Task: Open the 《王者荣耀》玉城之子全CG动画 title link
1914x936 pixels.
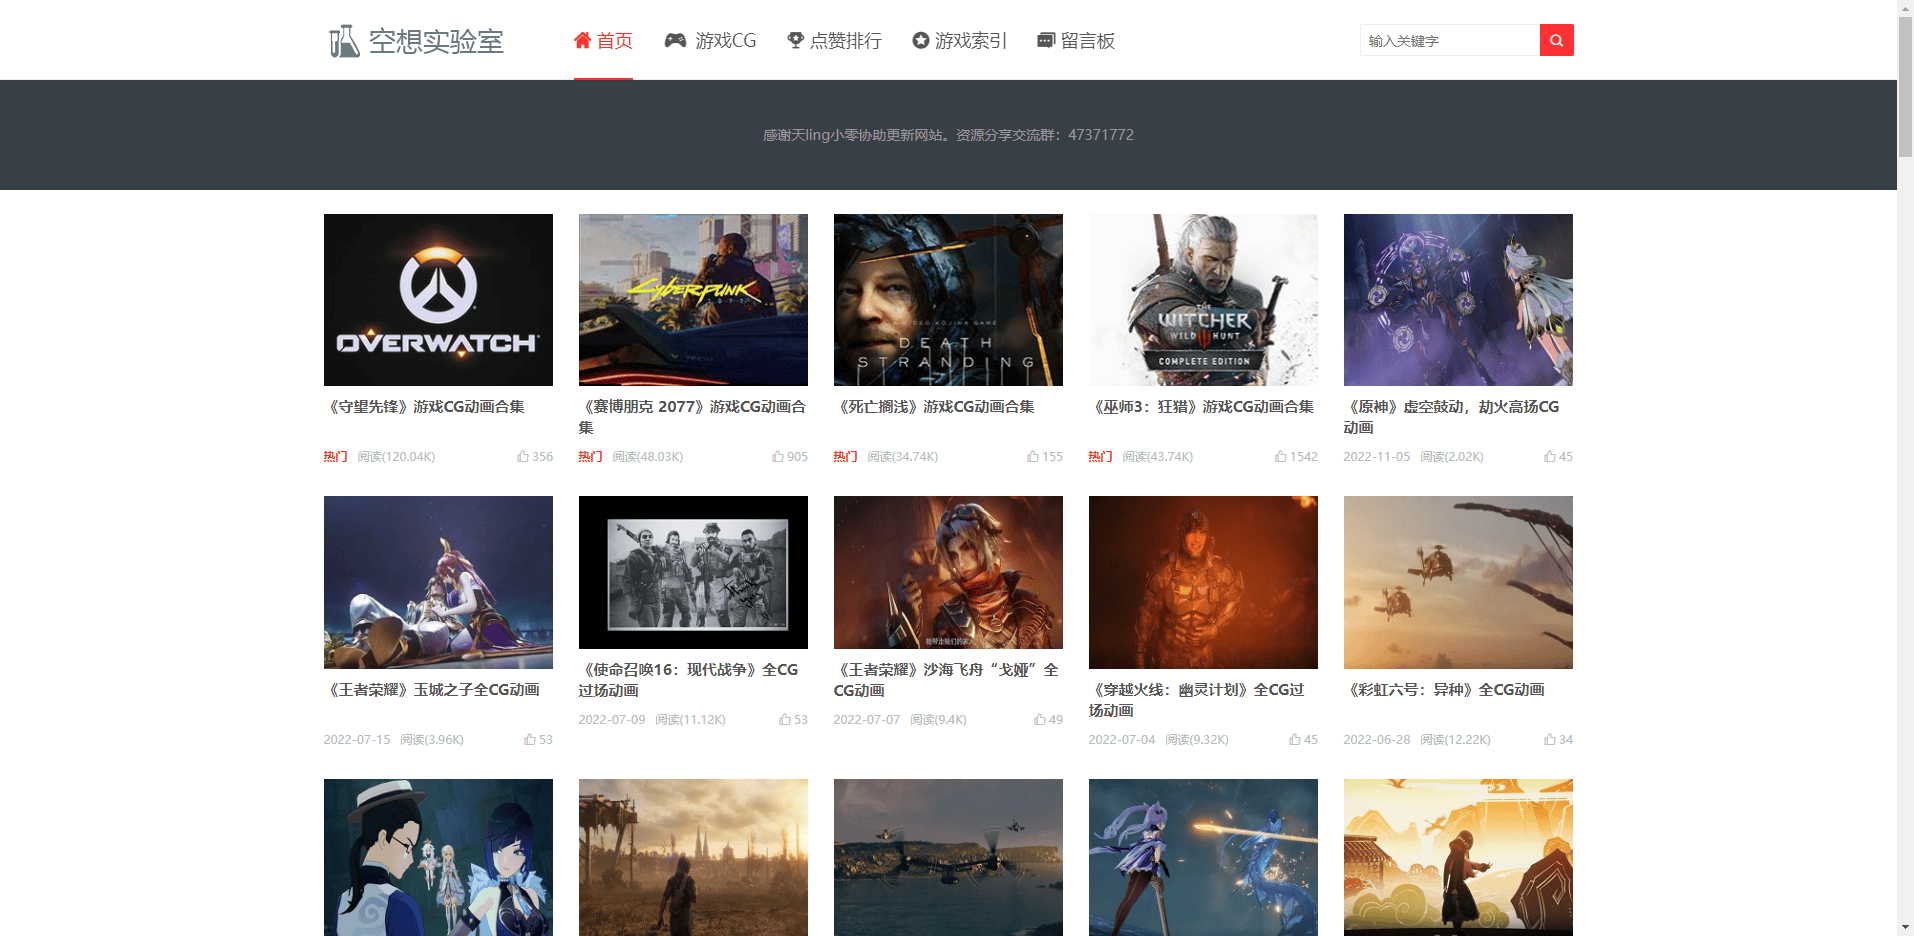Action: pos(433,690)
